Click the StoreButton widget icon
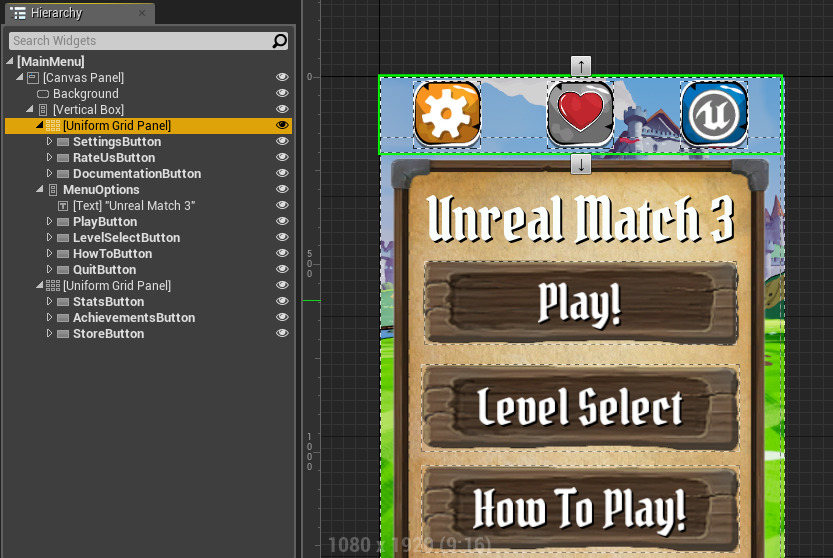This screenshot has height=558, width=833. (x=63, y=334)
